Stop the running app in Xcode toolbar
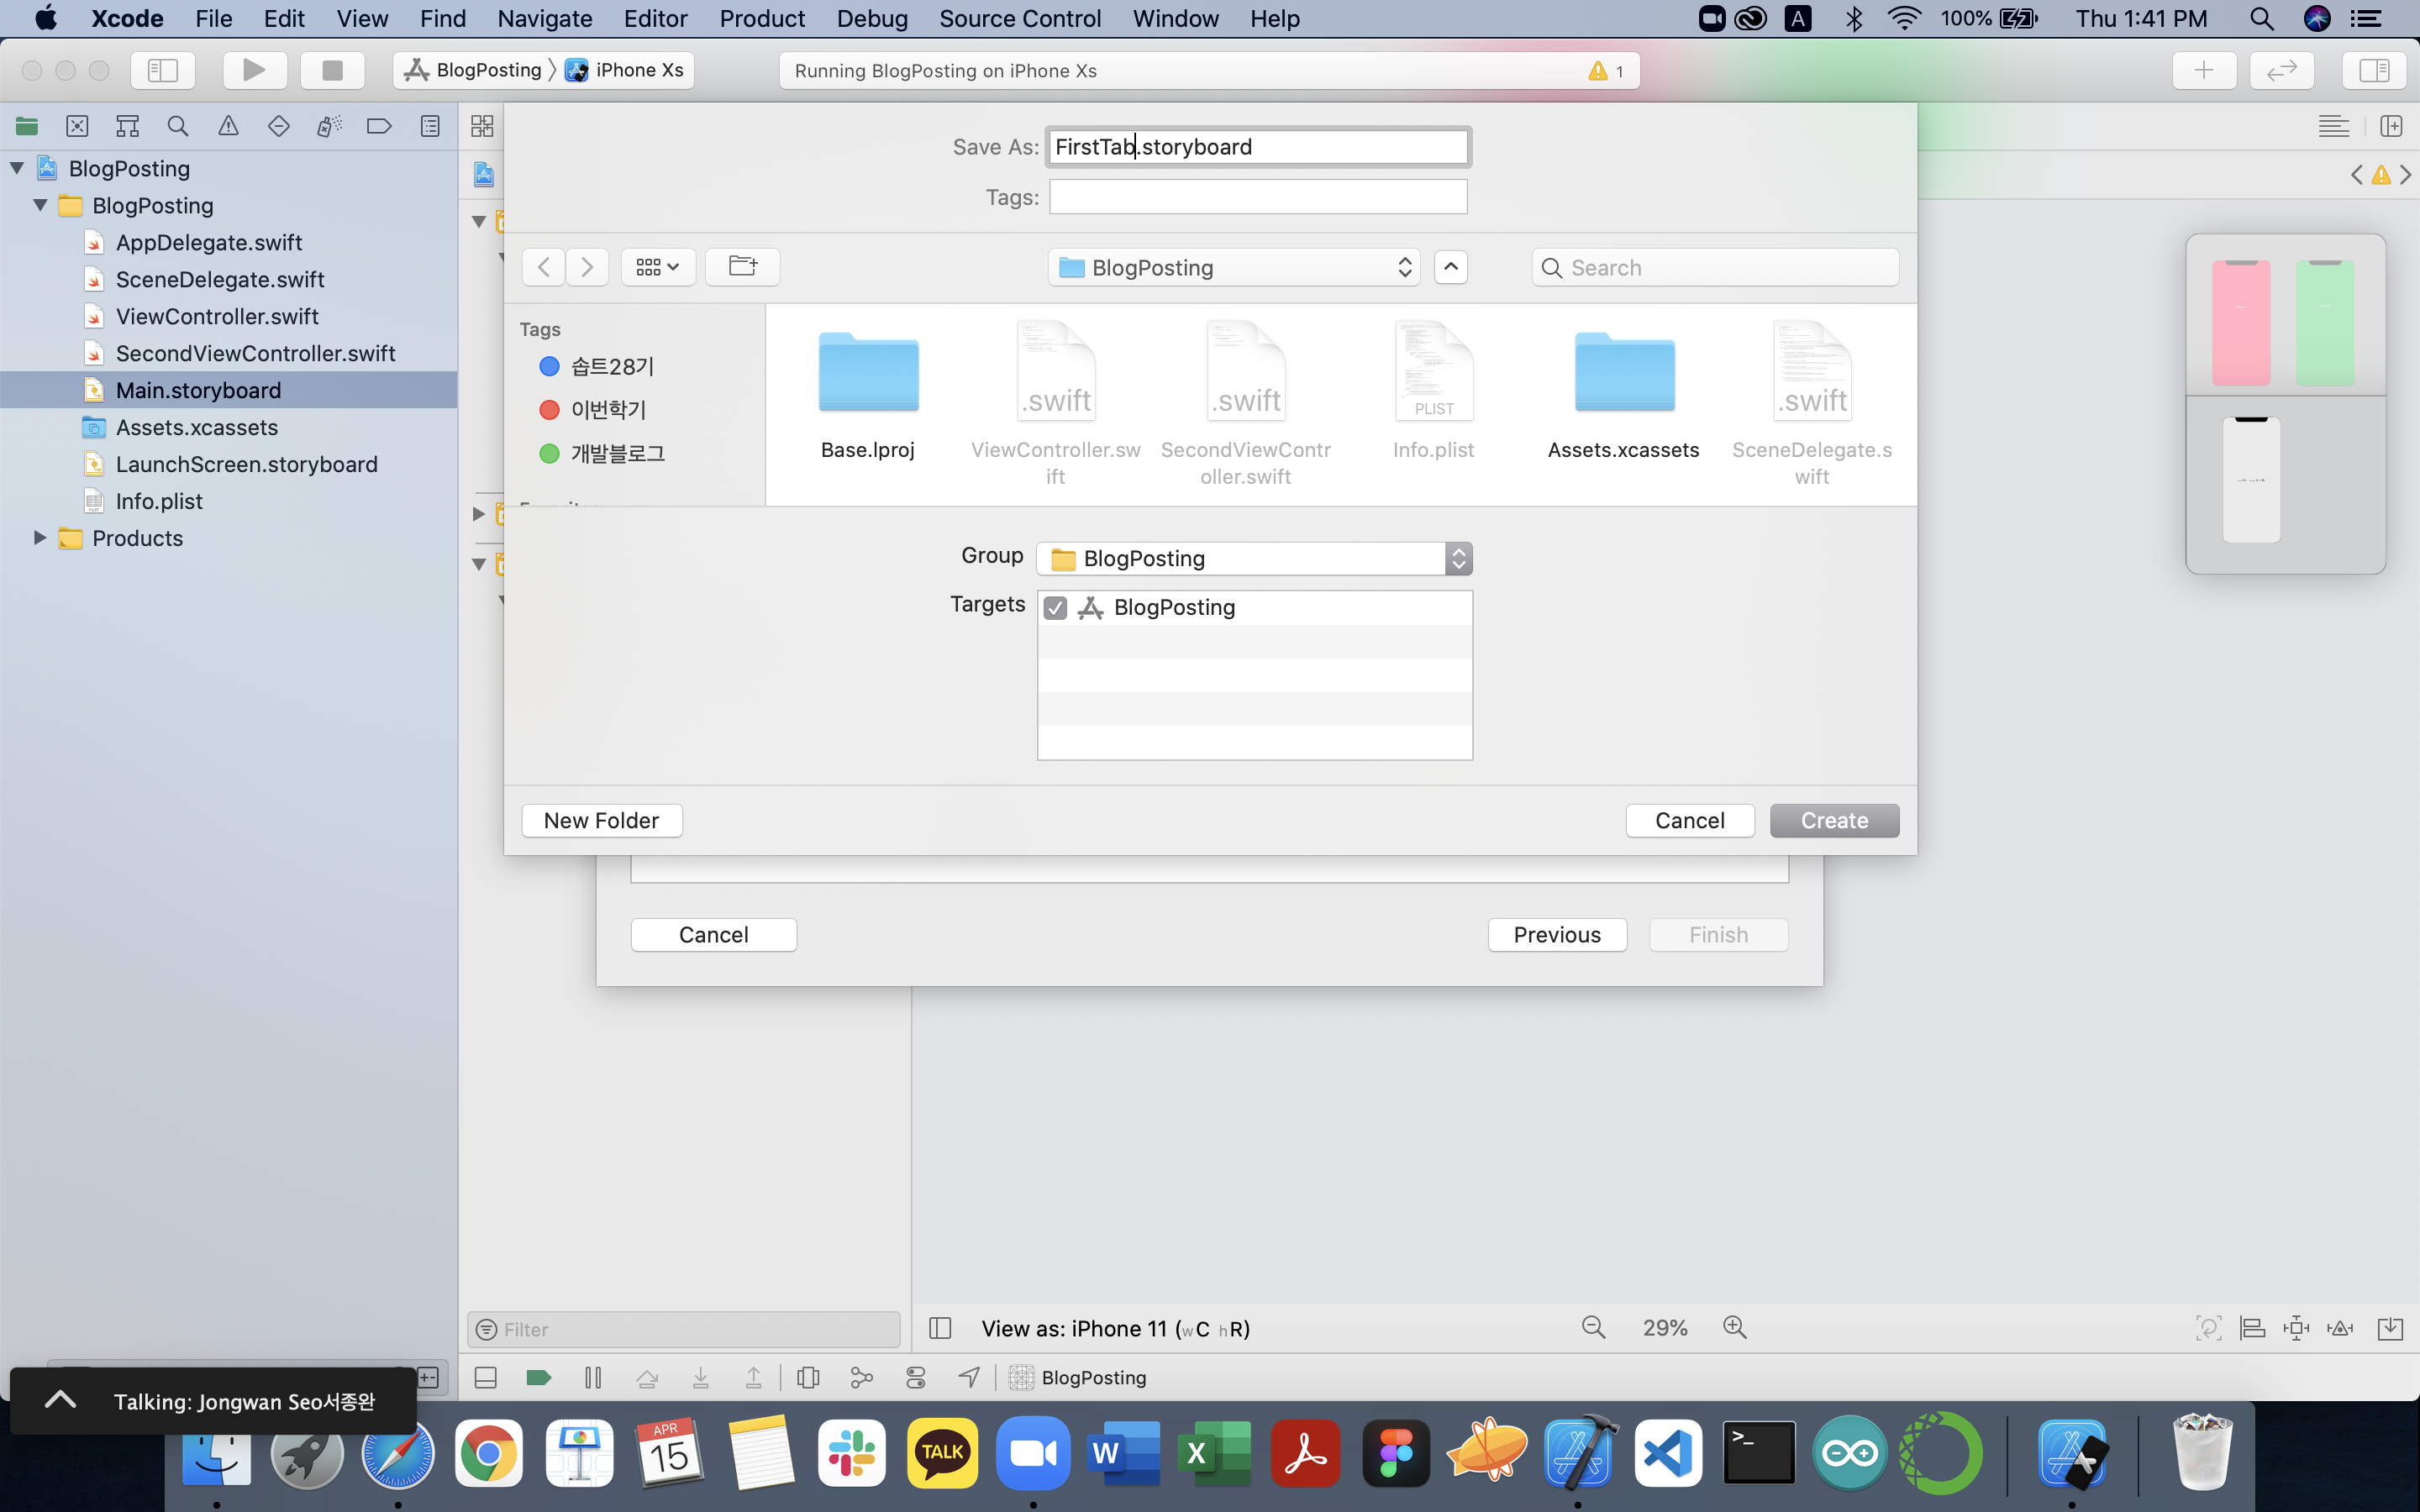 [332, 70]
